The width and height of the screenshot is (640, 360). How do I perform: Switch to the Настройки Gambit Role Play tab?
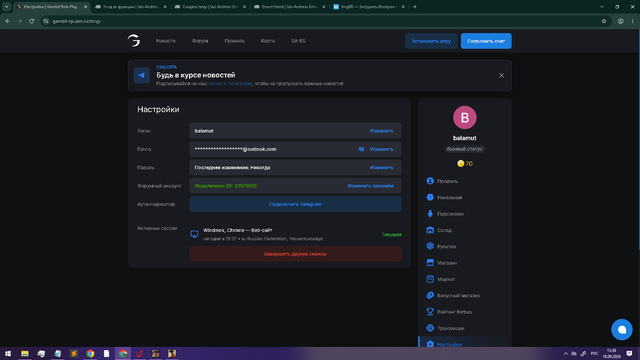(x=51, y=7)
